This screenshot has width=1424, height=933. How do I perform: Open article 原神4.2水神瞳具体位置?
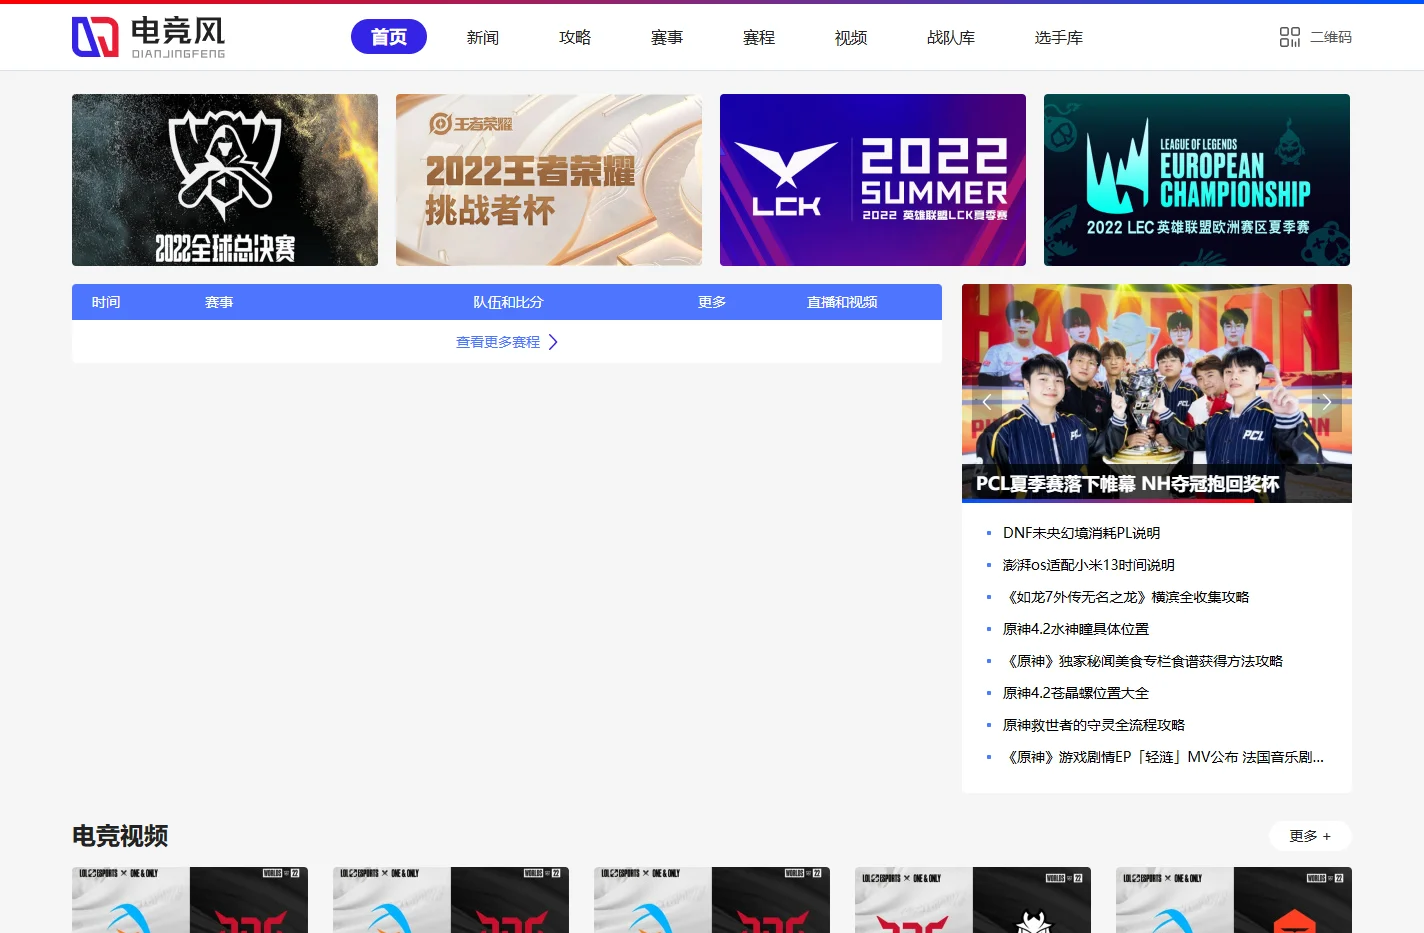tap(1076, 629)
